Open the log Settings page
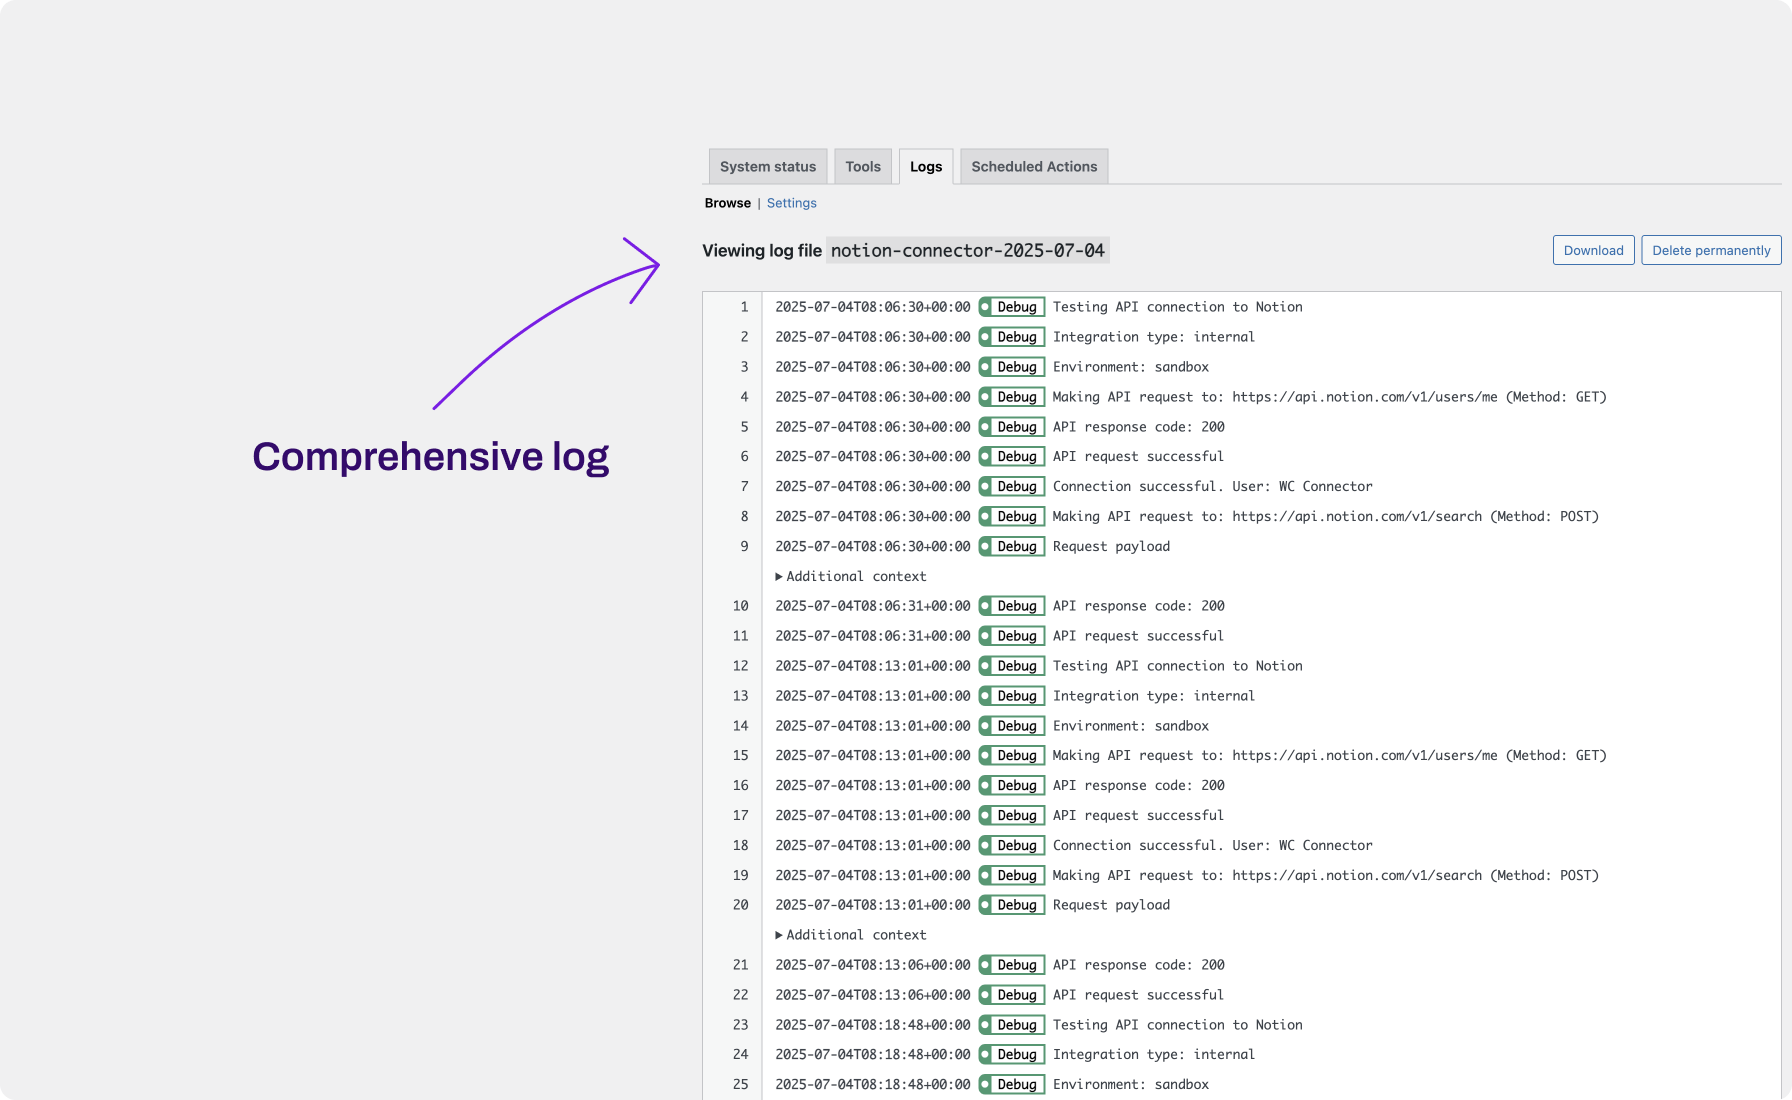The image size is (1792, 1100). click(x=791, y=203)
